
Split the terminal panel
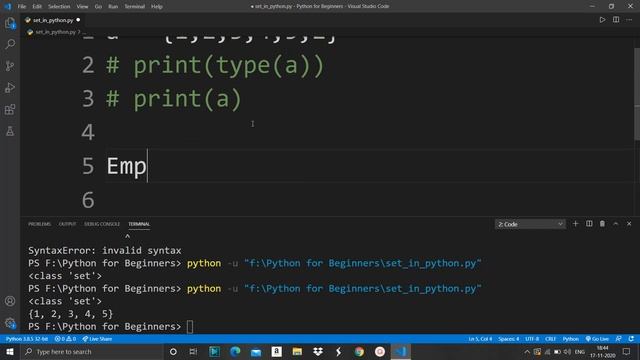pos(589,224)
